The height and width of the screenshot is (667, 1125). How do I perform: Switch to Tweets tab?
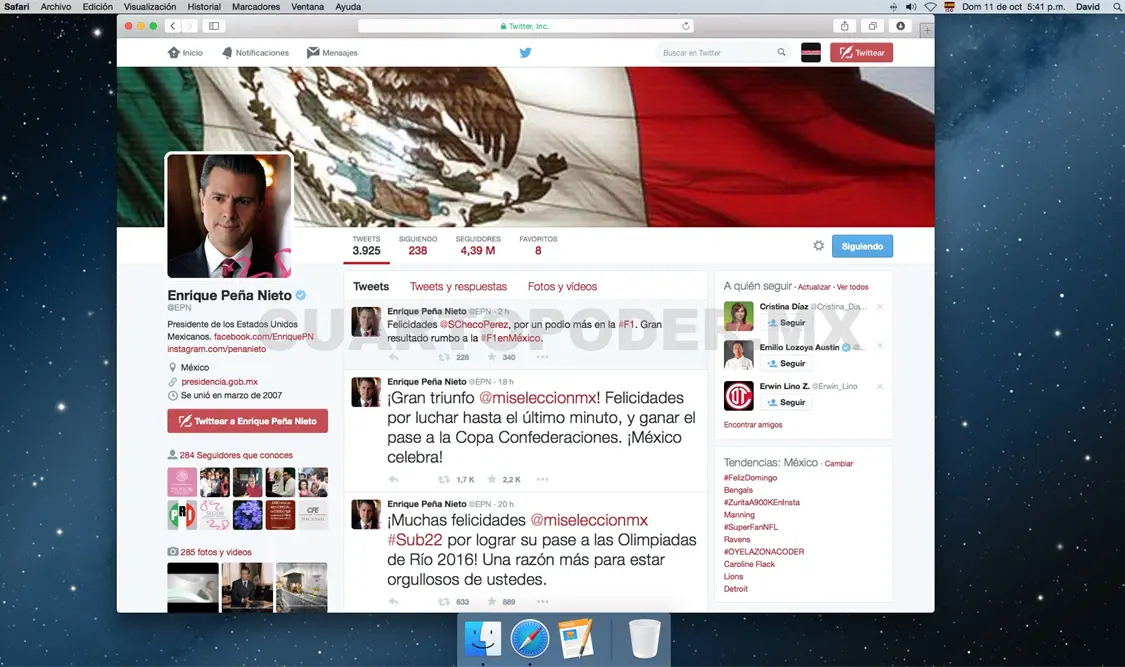pos(371,286)
